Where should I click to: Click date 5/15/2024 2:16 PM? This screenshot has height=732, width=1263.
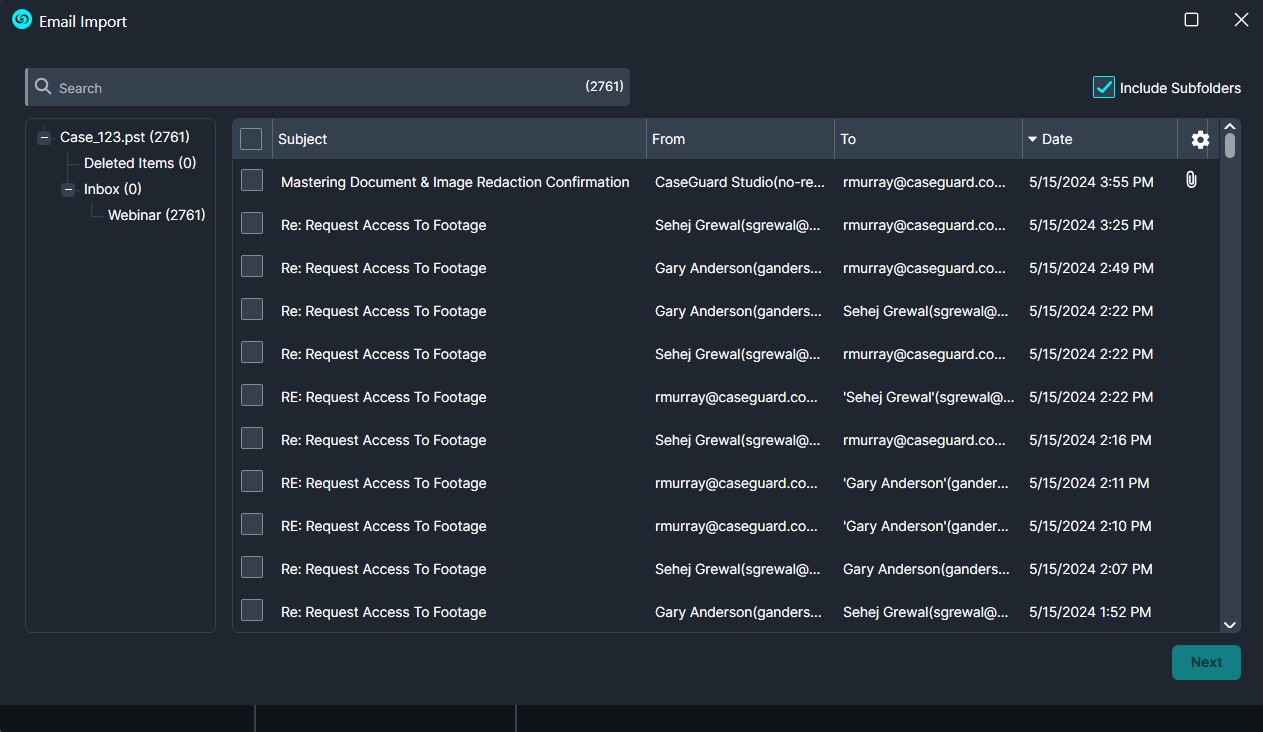pyautogui.click(x=1090, y=440)
